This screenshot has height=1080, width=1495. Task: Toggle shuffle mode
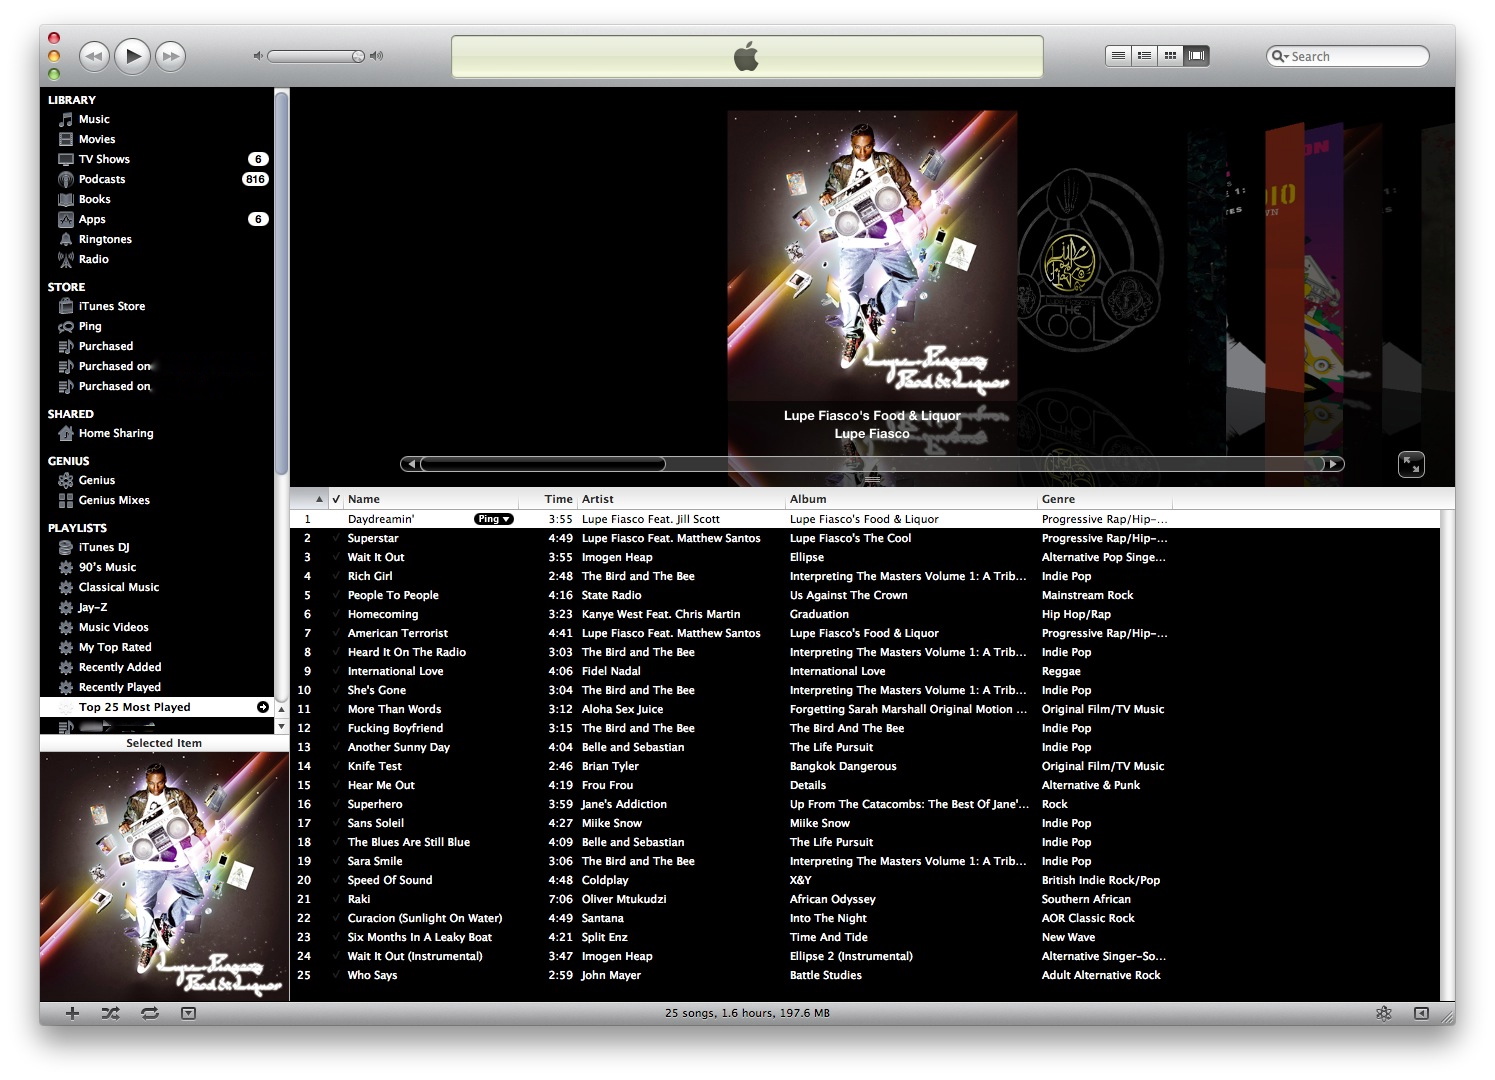click(x=110, y=1013)
